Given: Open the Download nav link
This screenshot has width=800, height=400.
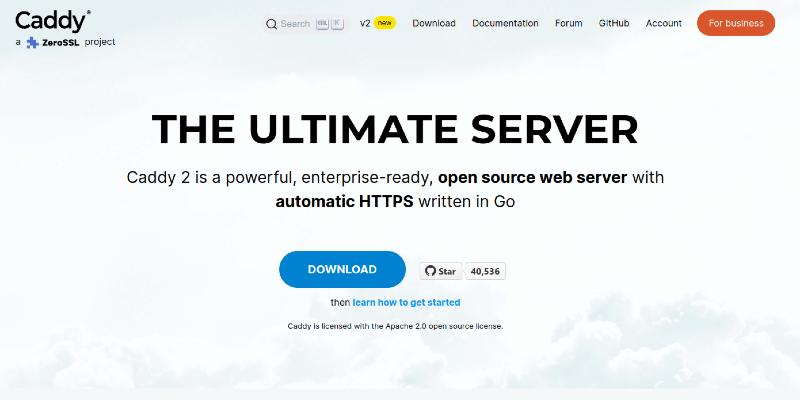Looking at the screenshot, I should (x=434, y=23).
